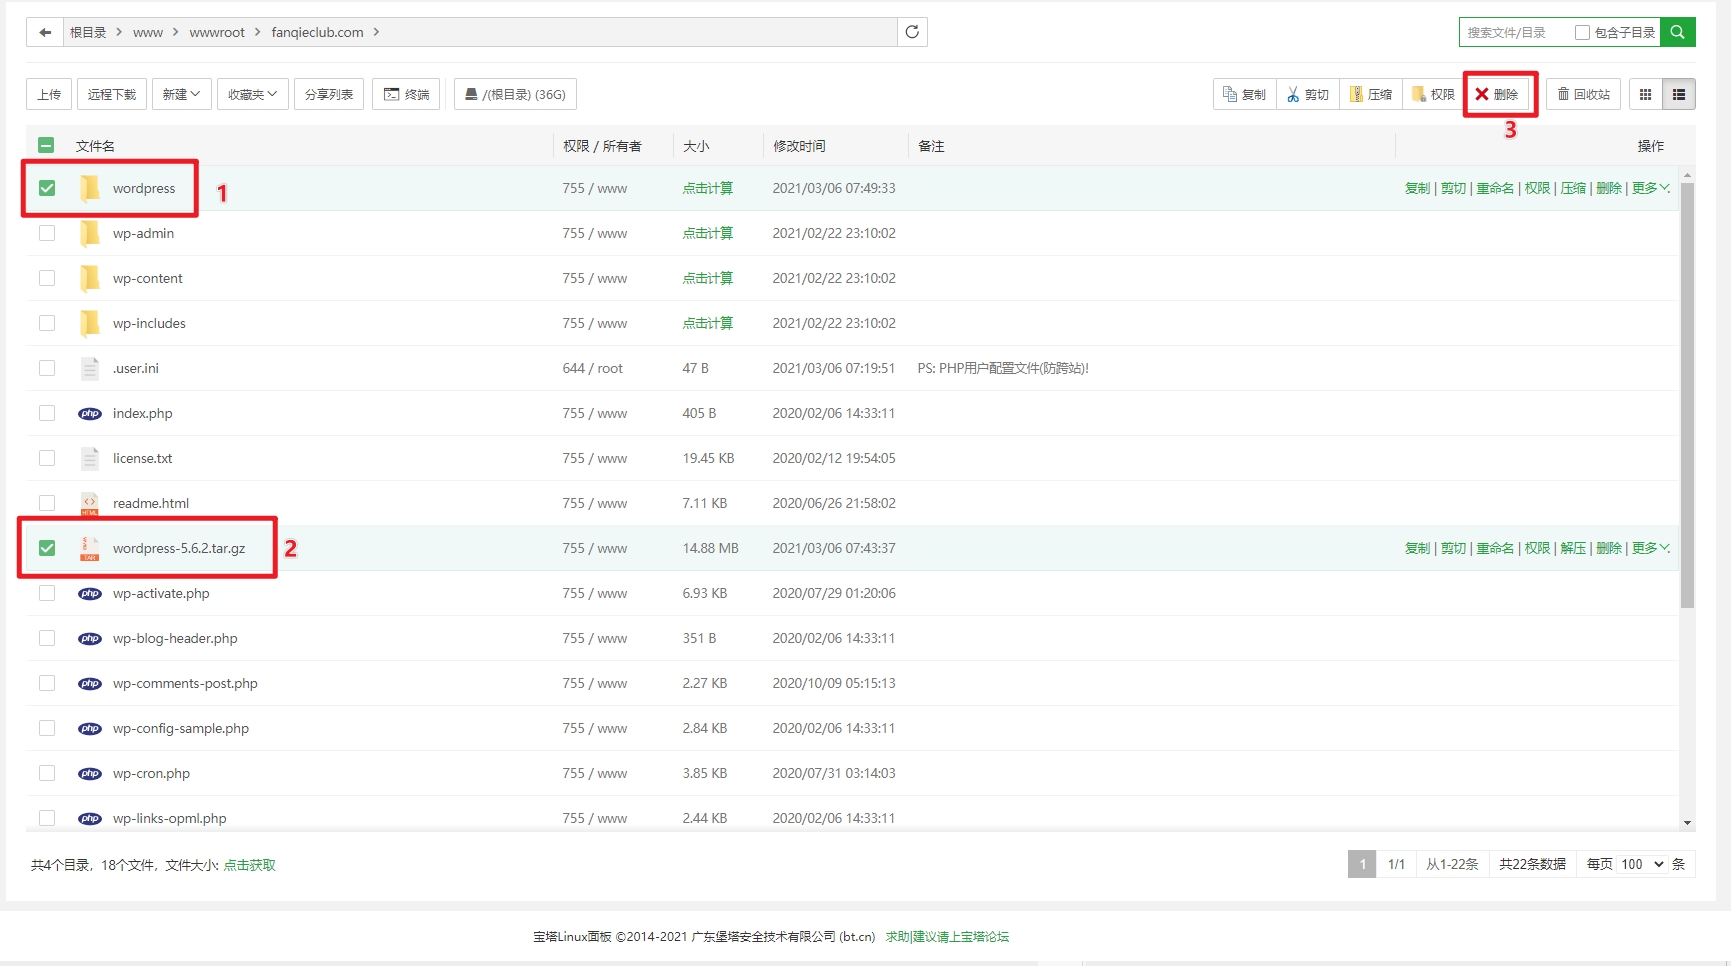Click the back arrow in path bar
The height and width of the screenshot is (966, 1731).
45,32
